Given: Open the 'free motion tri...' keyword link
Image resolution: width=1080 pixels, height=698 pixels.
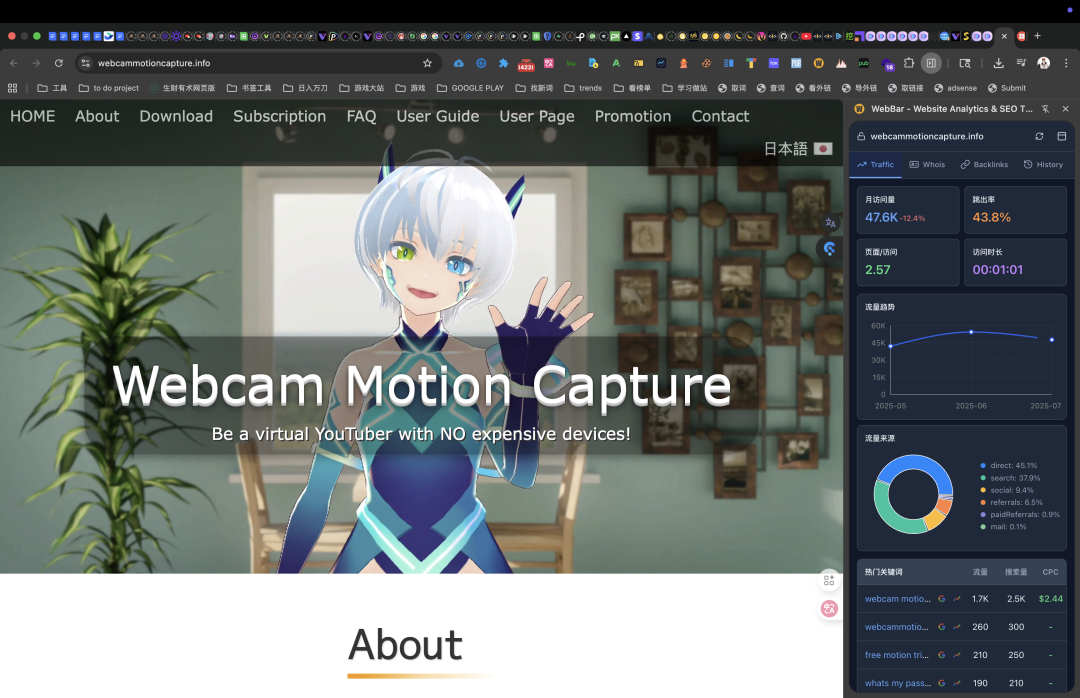Looking at the screenshot, I should click(897, 655).
